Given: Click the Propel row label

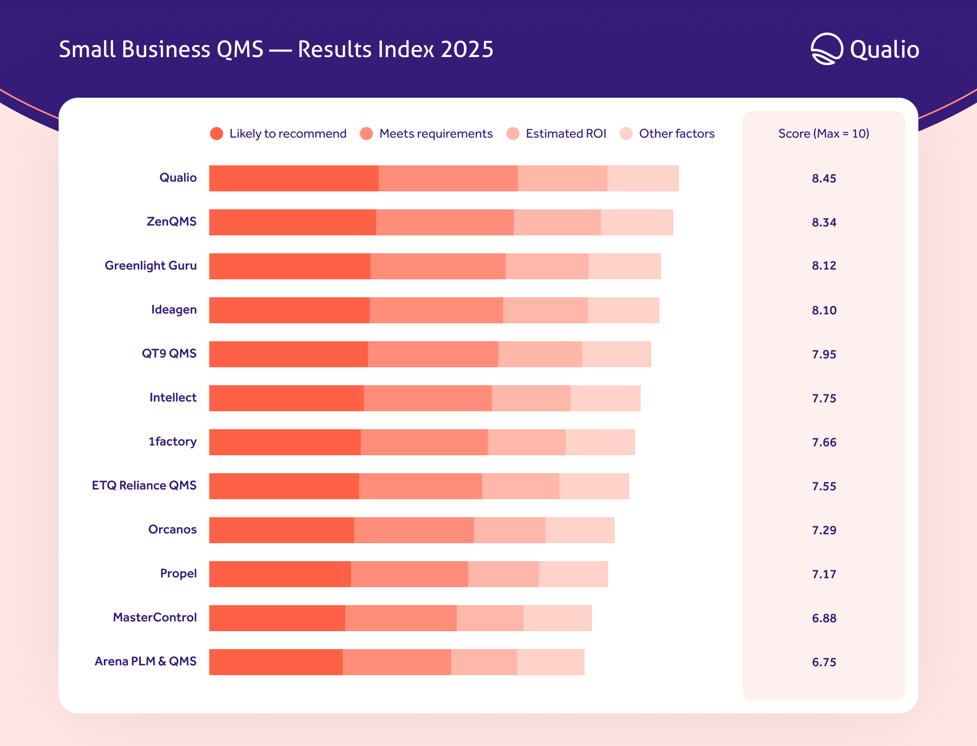Looking at the screenshot, I should point(178,573).
